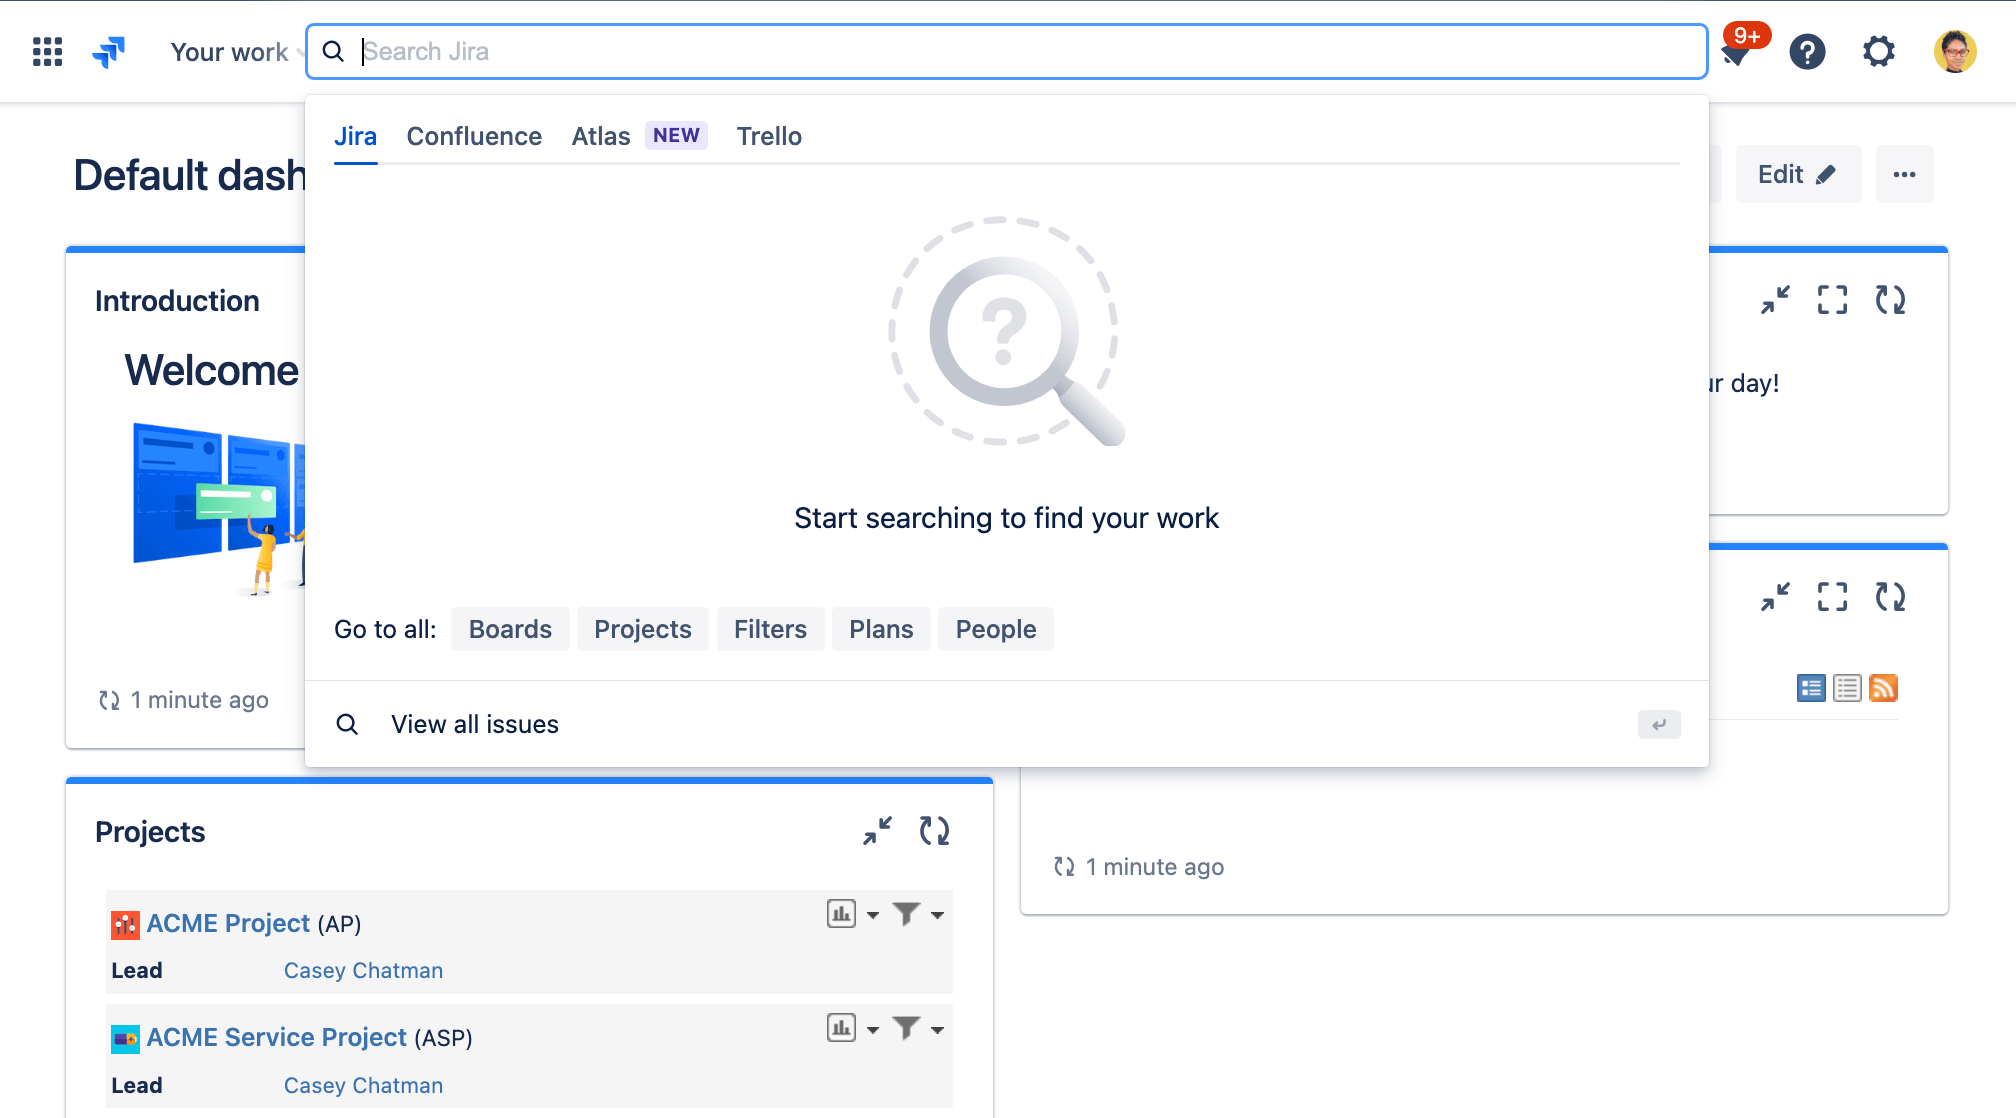The height and width of the screenshot is (1118, 2016).
Task: Click the Projects shortcut in search
Action: click(x=643, y=629)
